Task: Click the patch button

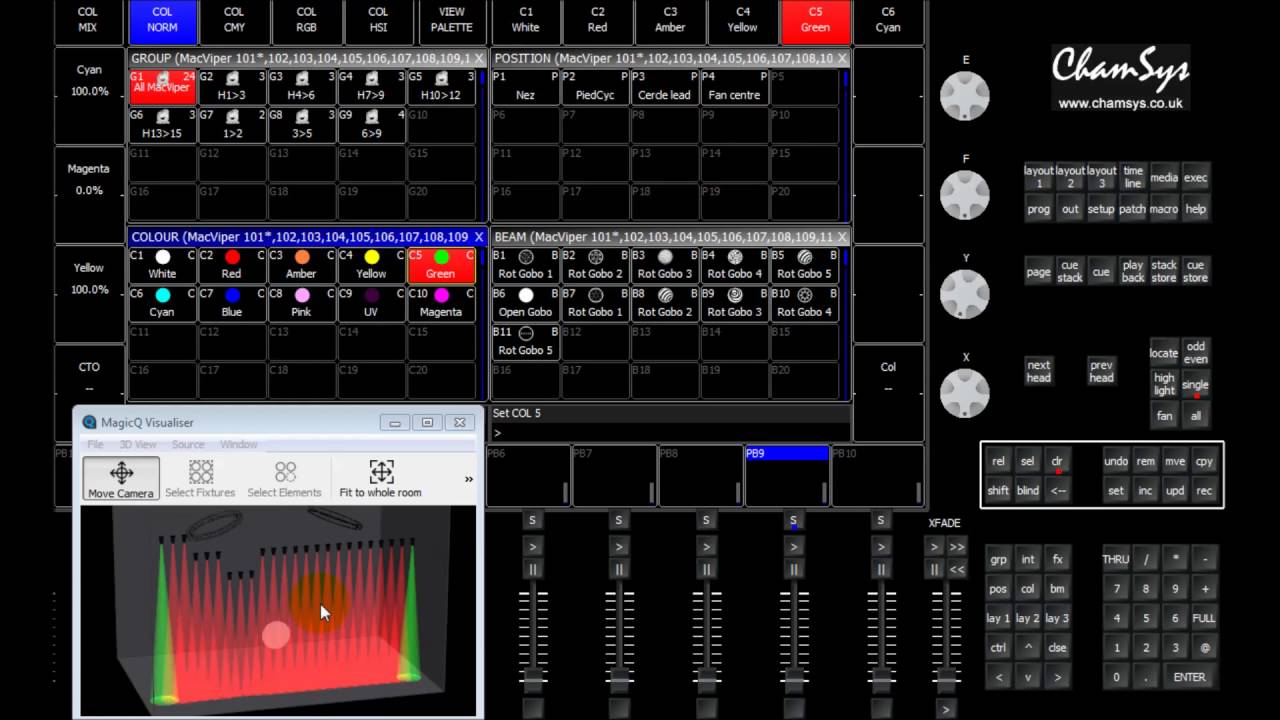Action: coord(1132,209)
